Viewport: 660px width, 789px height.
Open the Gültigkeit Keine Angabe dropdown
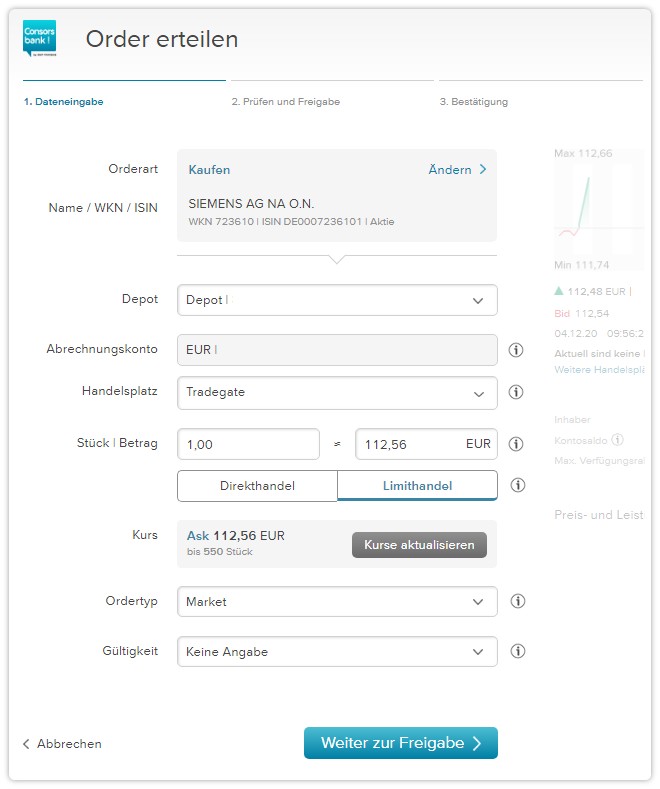[x=337, y=652]
